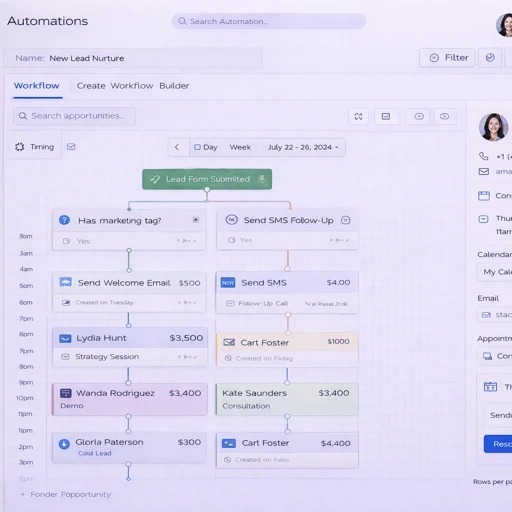Select the Day view option

point(206,147)
